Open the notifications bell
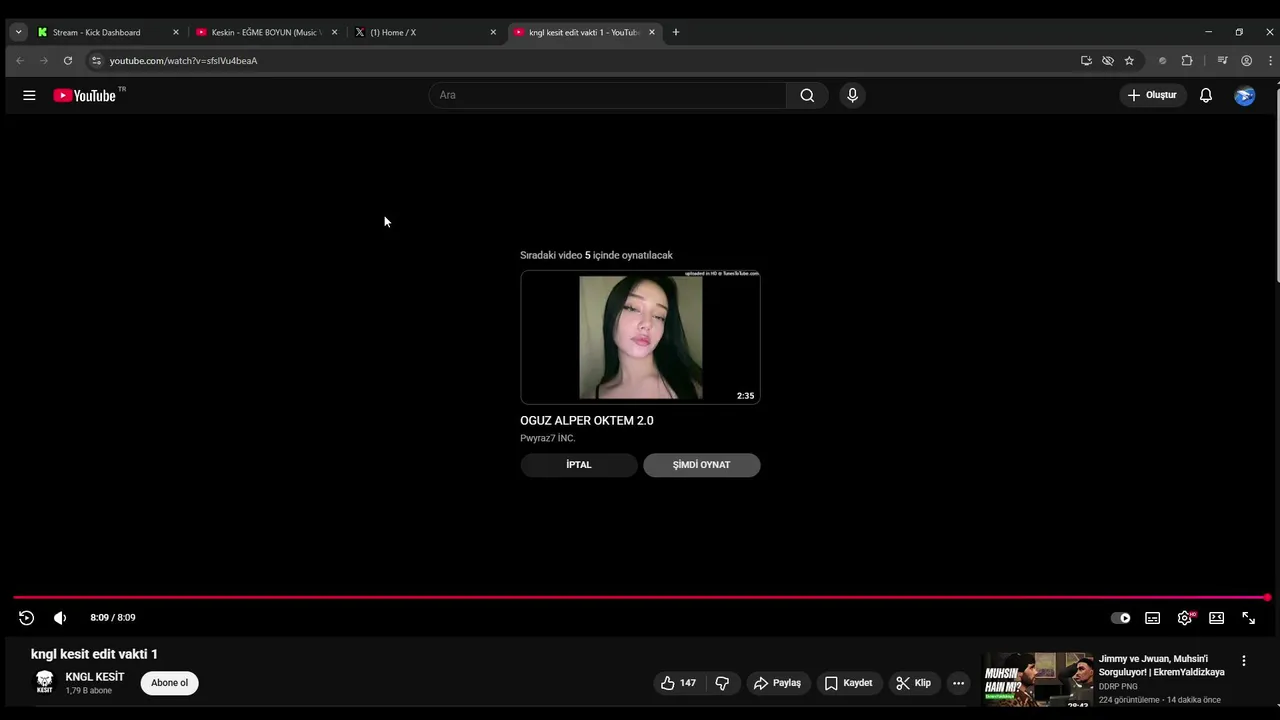 click(x=1206, y=95)
